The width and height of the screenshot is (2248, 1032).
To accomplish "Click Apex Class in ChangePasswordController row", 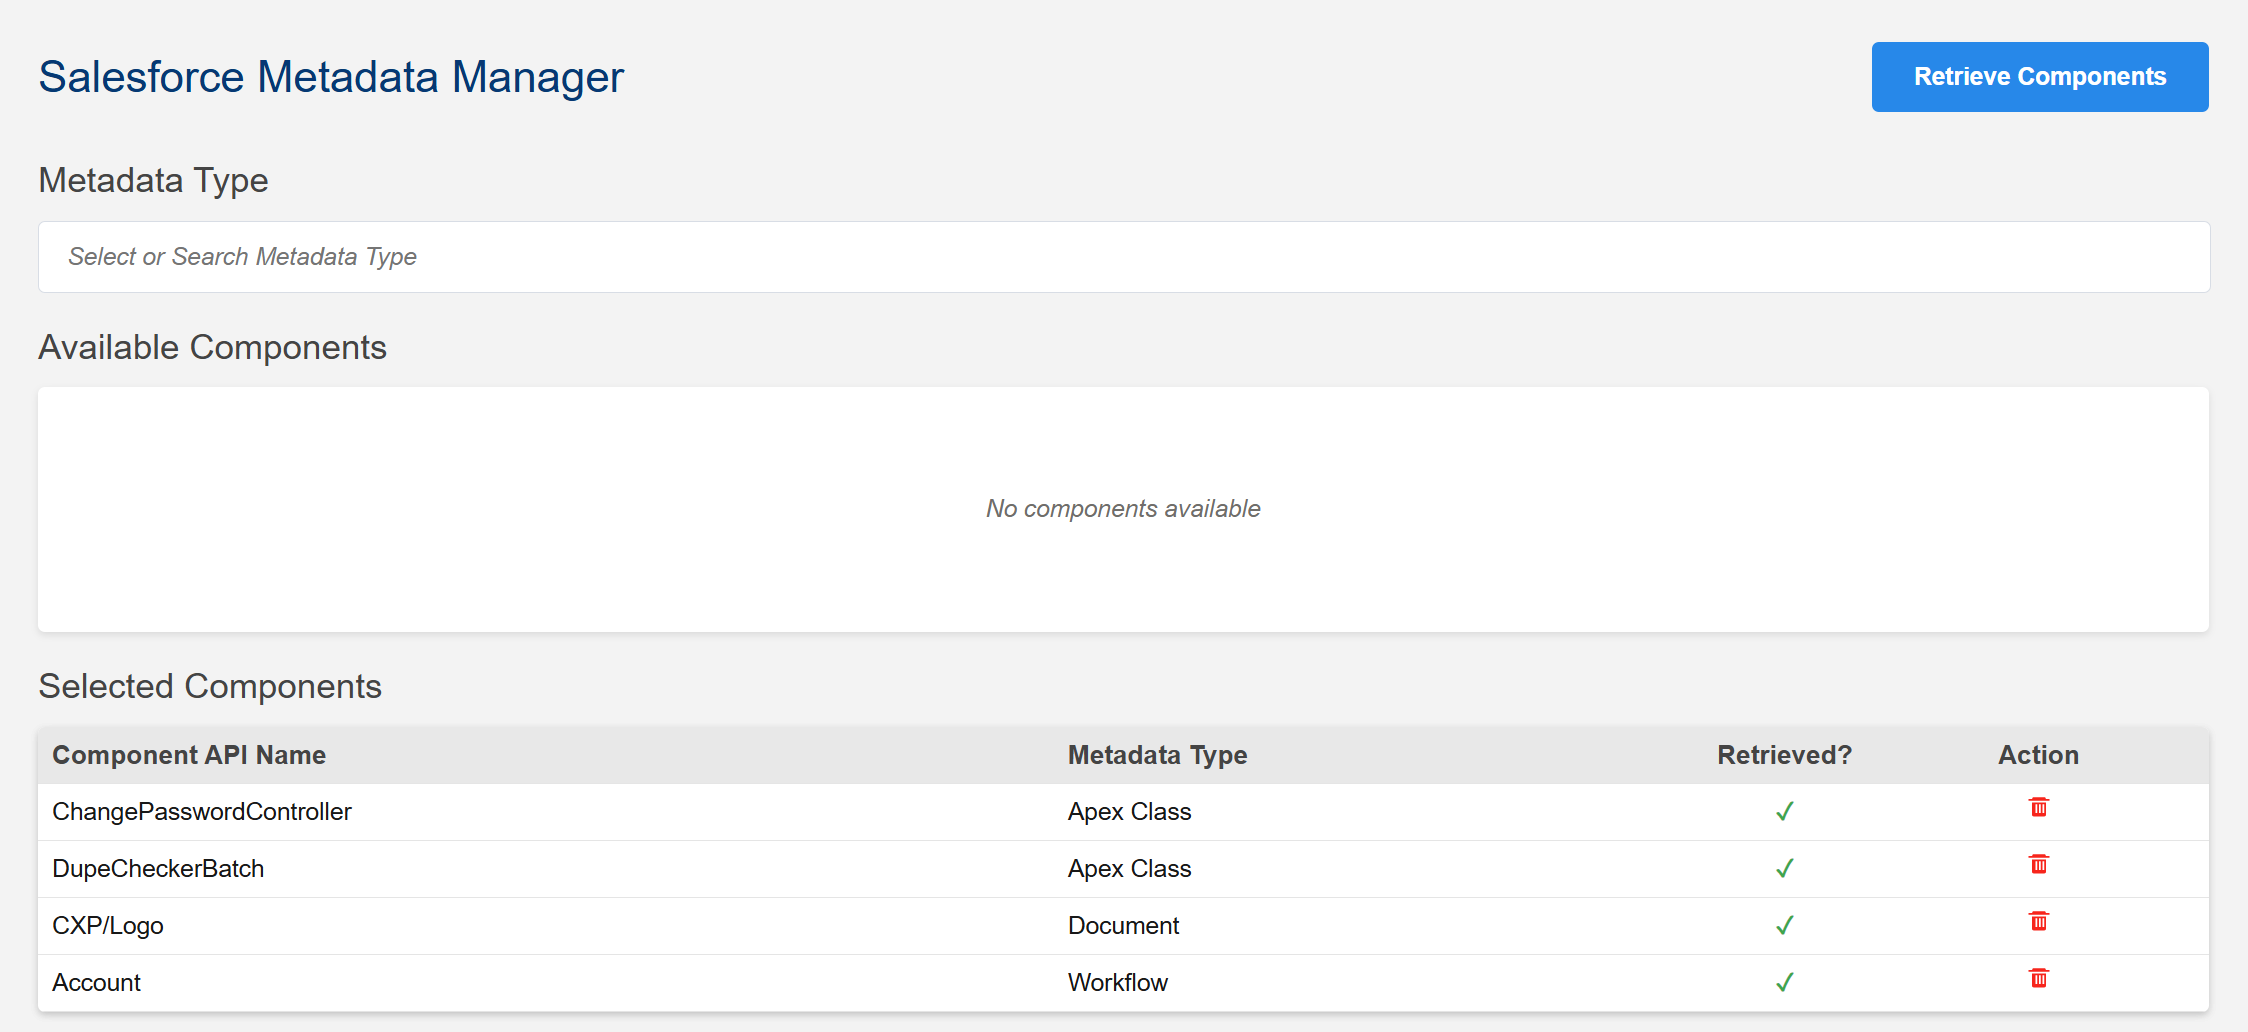I will pyautogui.click(x=1129, y=812).
